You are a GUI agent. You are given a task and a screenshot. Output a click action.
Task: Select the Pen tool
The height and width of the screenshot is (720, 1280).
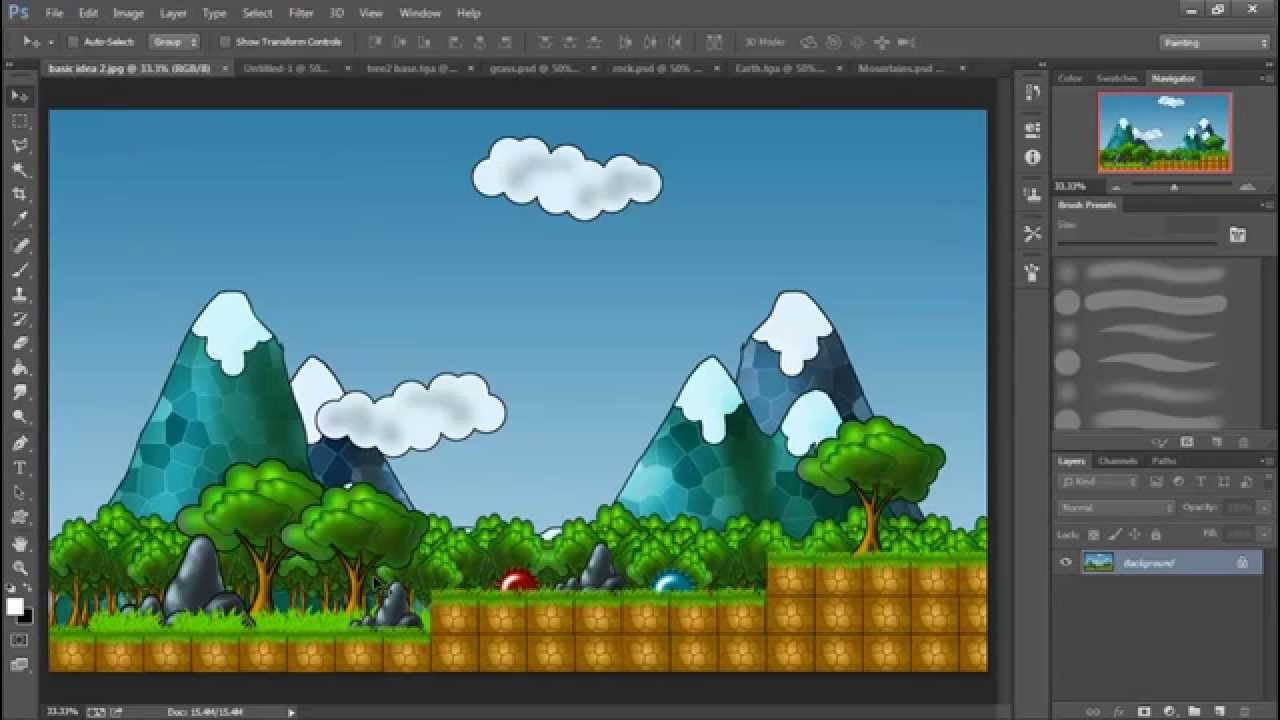(x=20, y=443)
